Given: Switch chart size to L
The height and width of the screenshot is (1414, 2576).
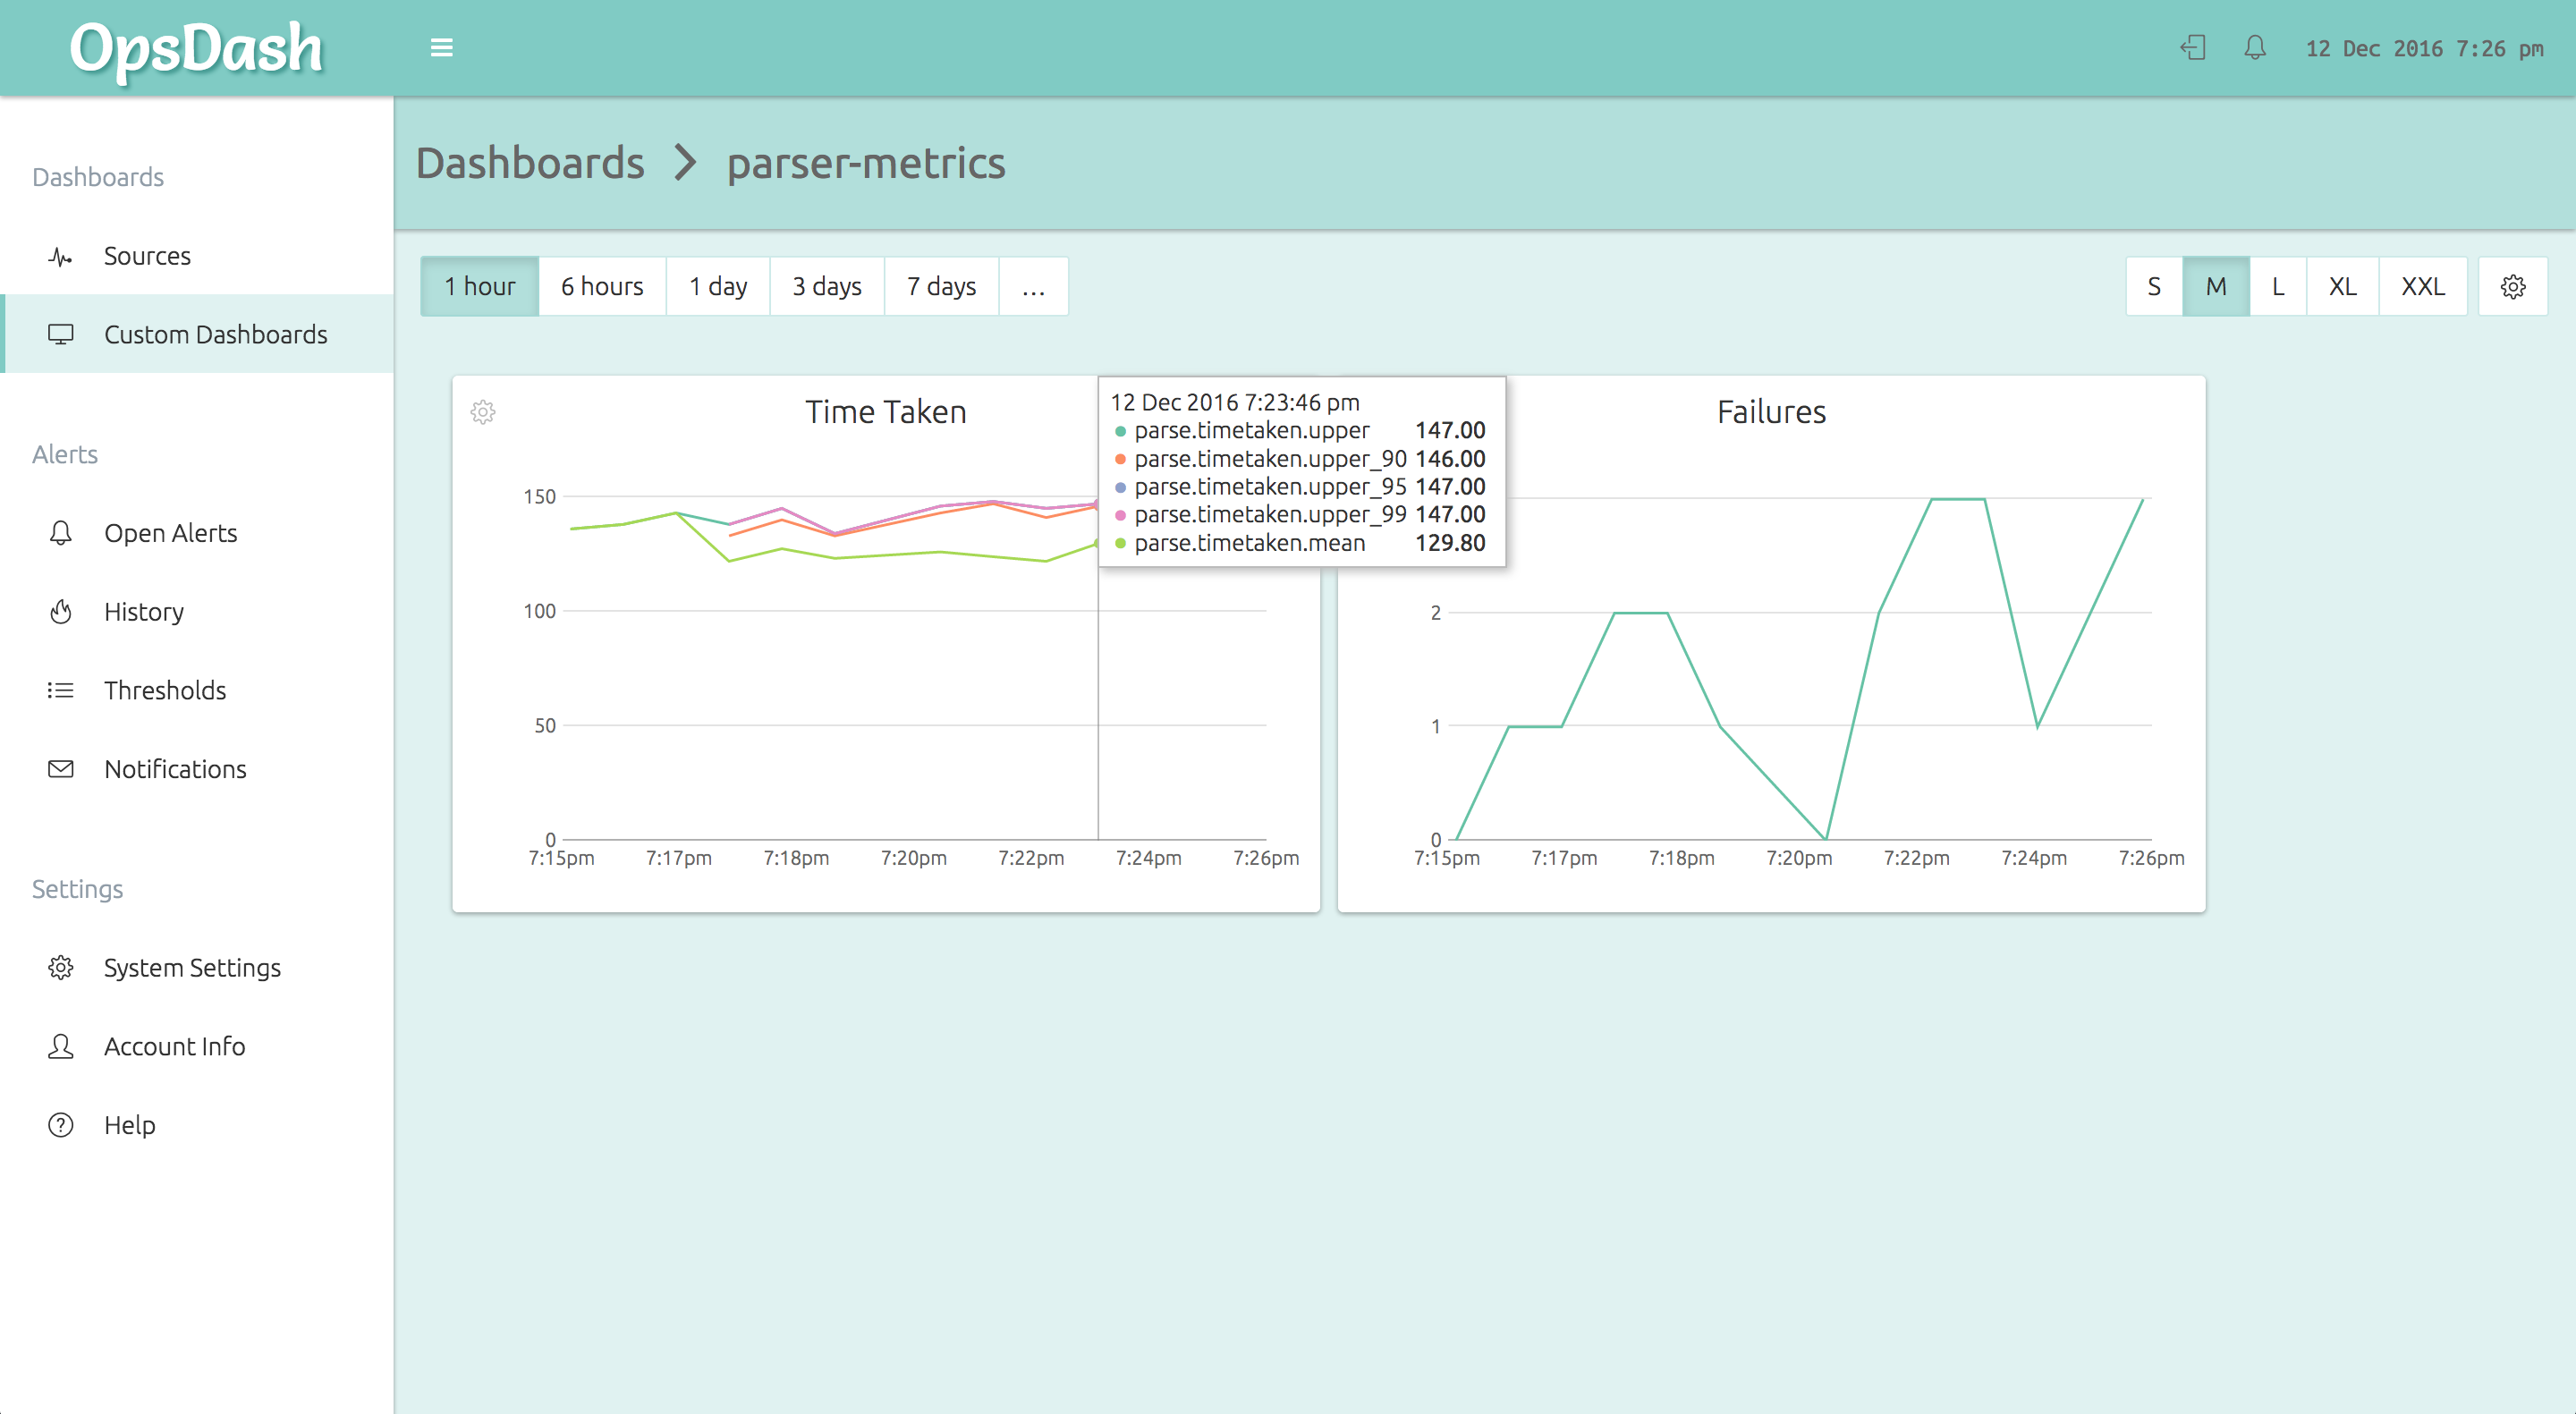Looking at the screenshot, I should pyautogui.click(x=2278, y=286).
